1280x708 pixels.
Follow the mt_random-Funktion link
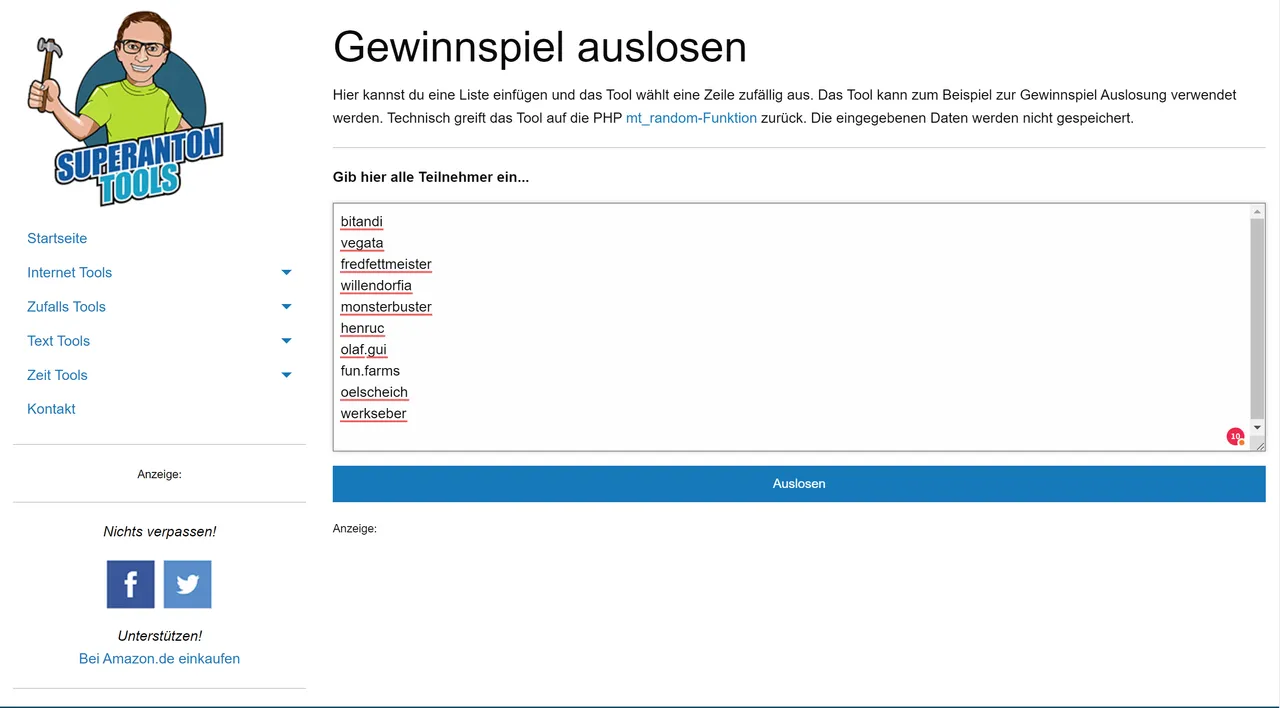pyautogui.click(x=691, y=117)
